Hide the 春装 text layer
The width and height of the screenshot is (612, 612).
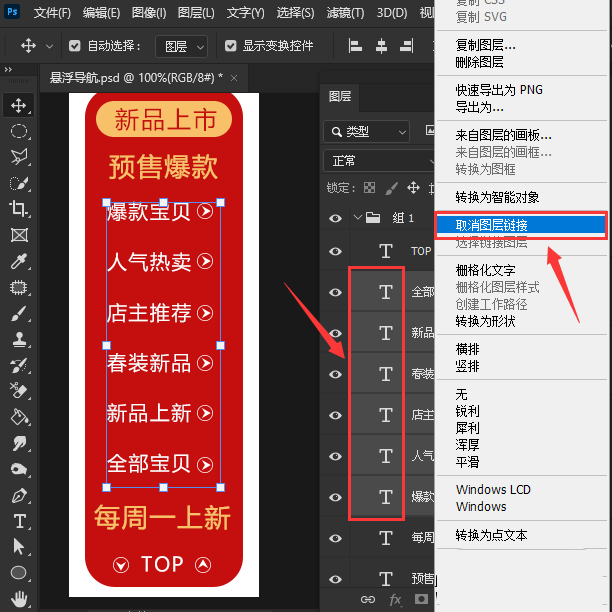tap(335, 374)
